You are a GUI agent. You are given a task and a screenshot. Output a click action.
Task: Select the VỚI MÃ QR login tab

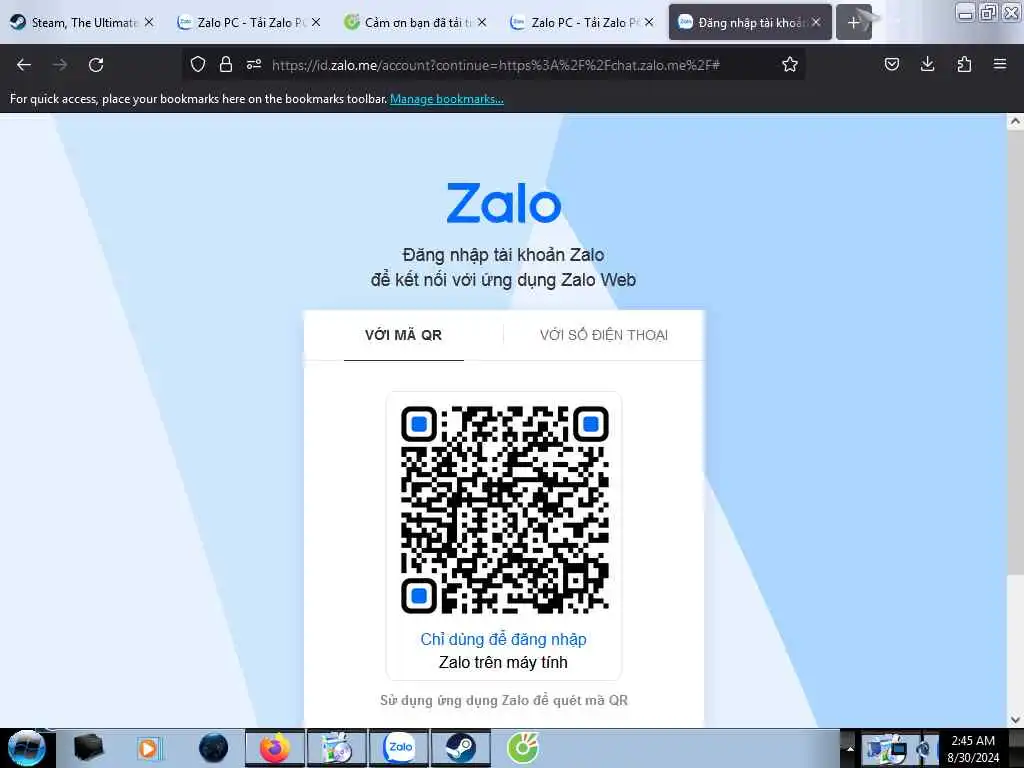pos(404,335)
